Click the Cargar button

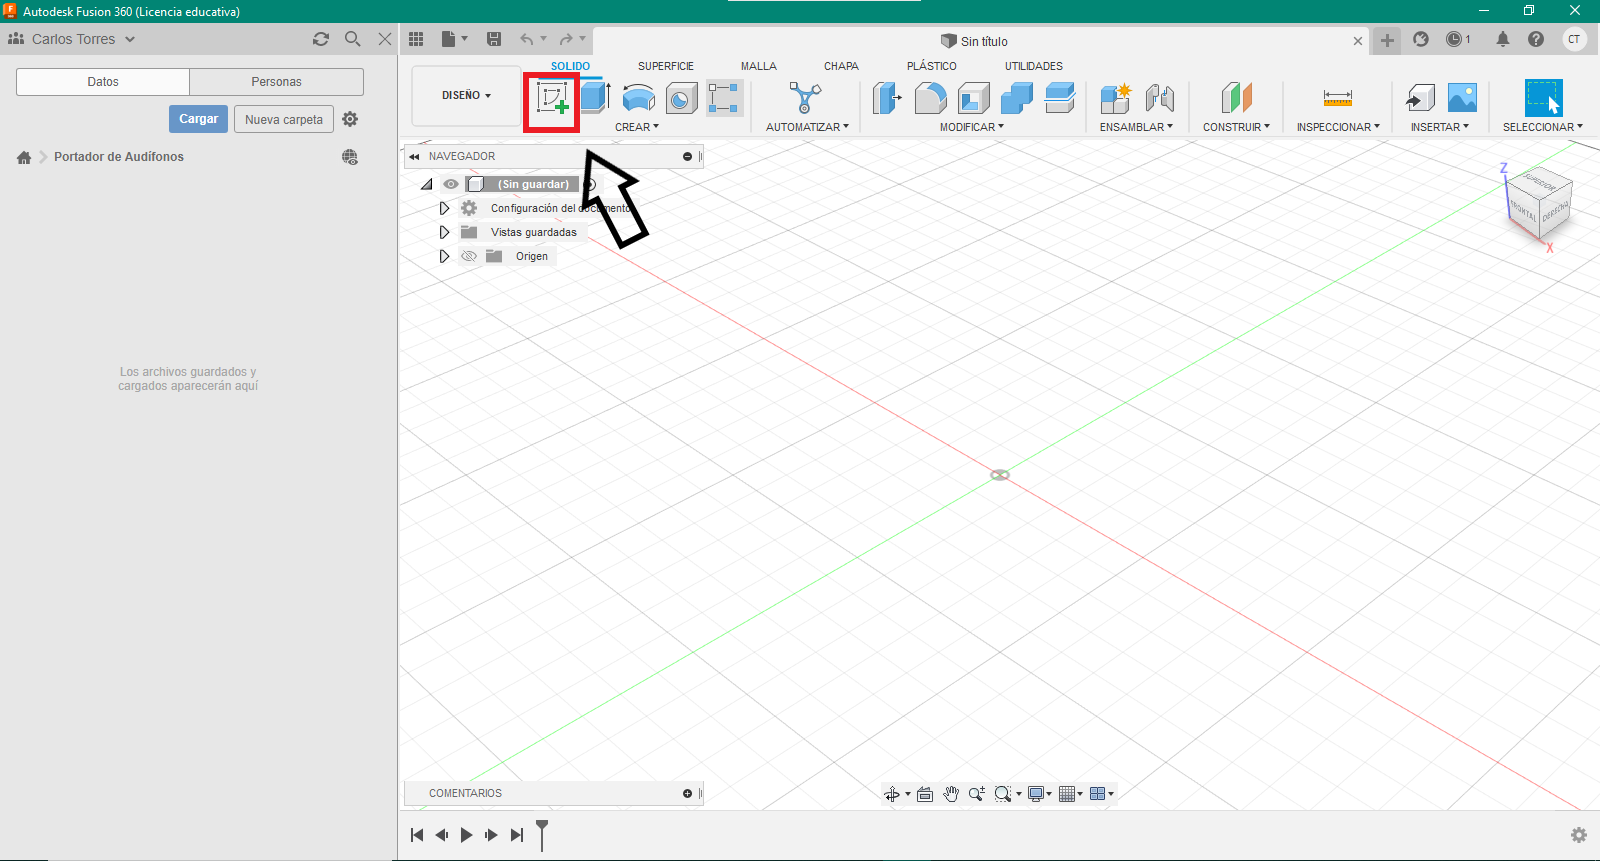click(198, 119)
